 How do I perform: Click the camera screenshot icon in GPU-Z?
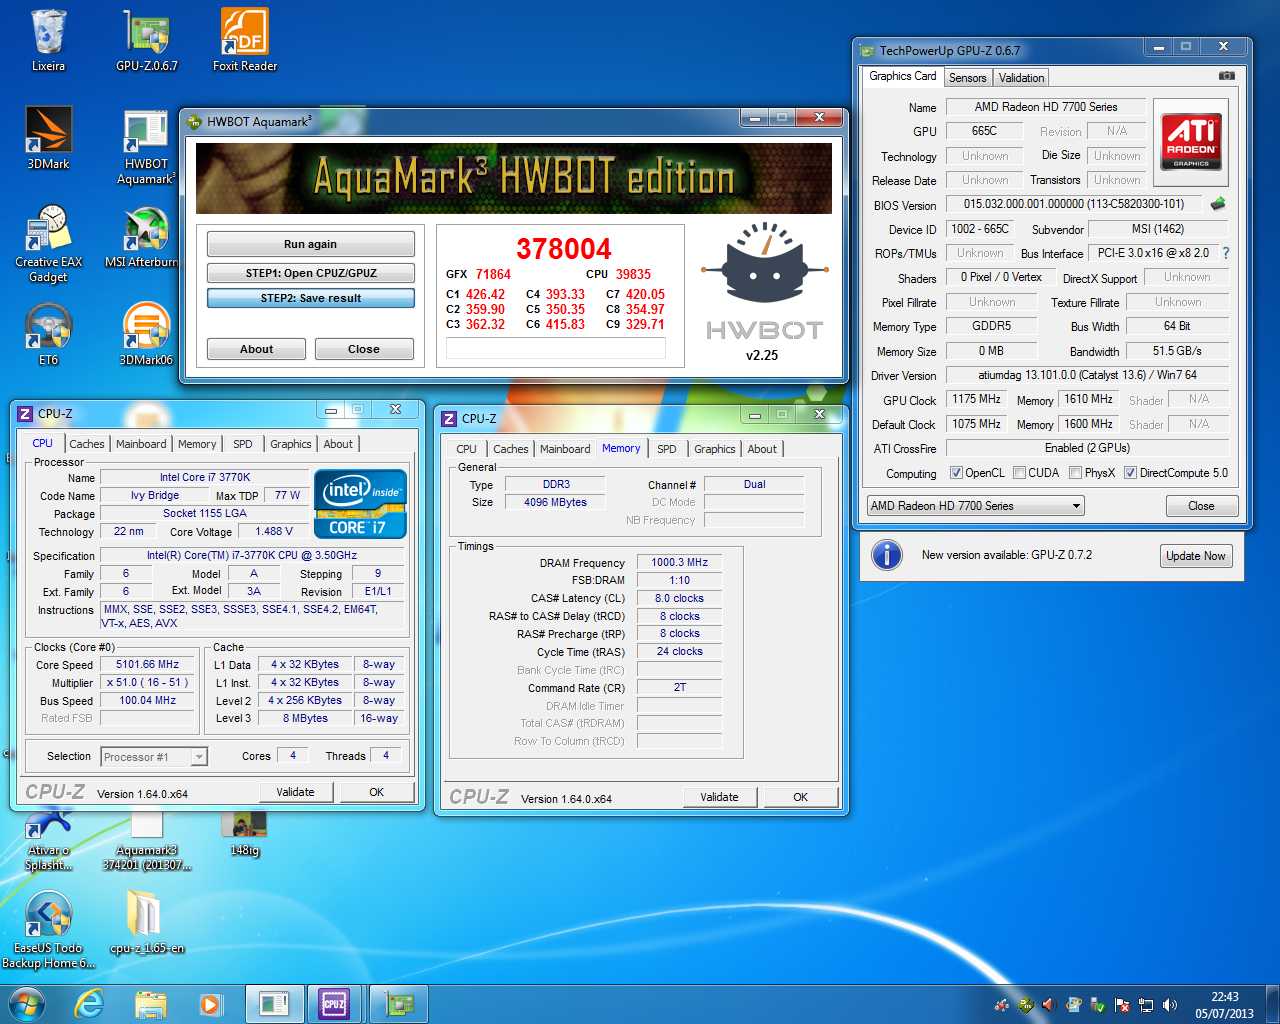(1227, 76)
